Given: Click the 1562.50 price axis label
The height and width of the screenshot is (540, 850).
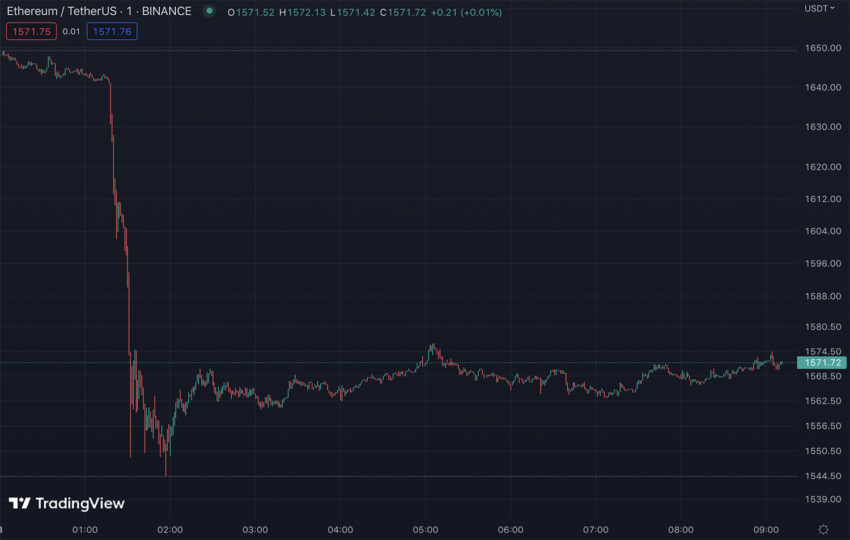Looking at the screenshot, I should pos(823,401).
